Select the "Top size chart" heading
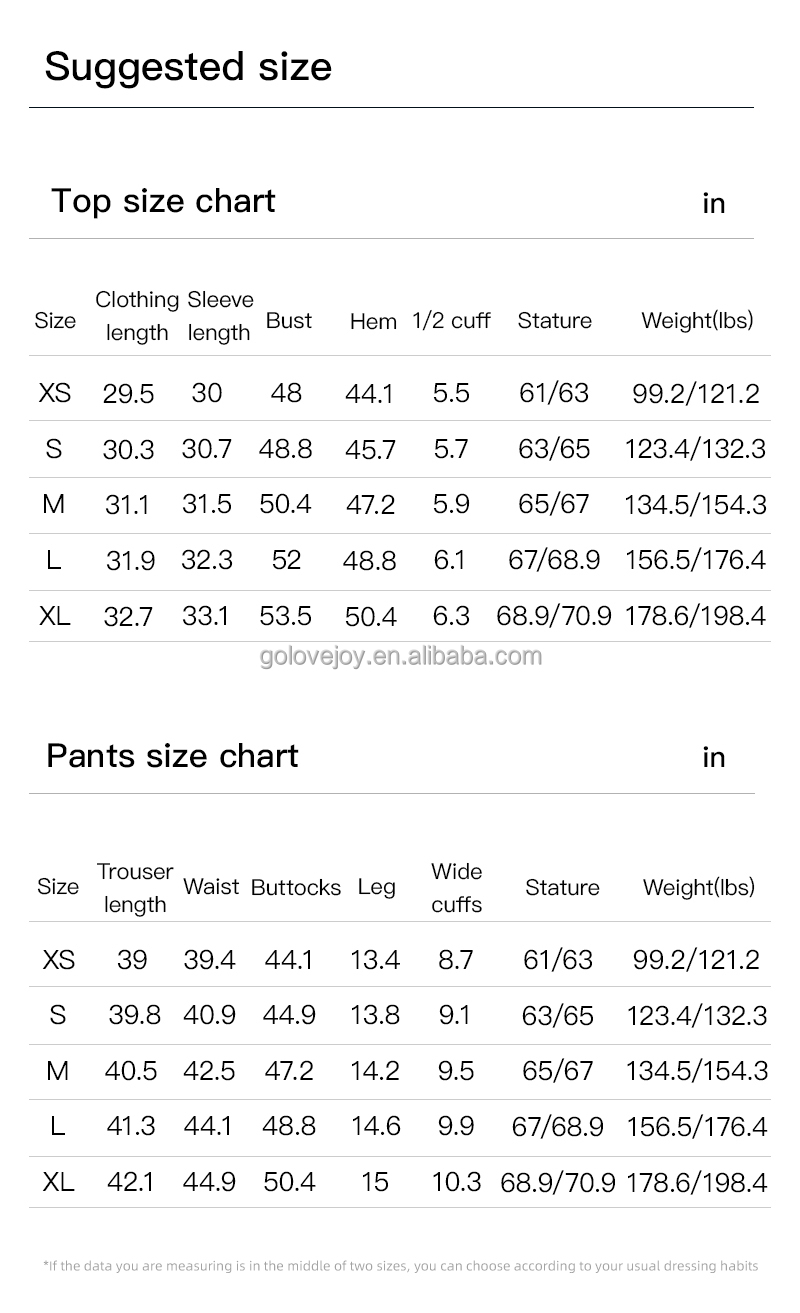The width and height of the screenshot is (800, 1313). 163,201
